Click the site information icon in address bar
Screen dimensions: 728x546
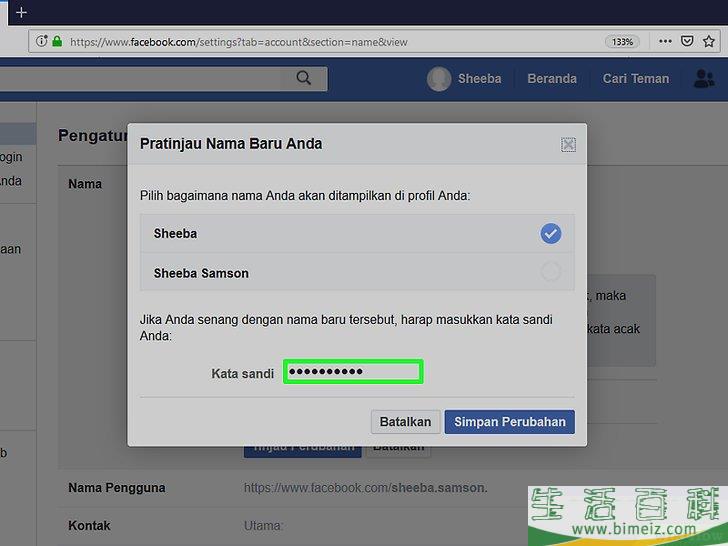[x=41, y=41]
